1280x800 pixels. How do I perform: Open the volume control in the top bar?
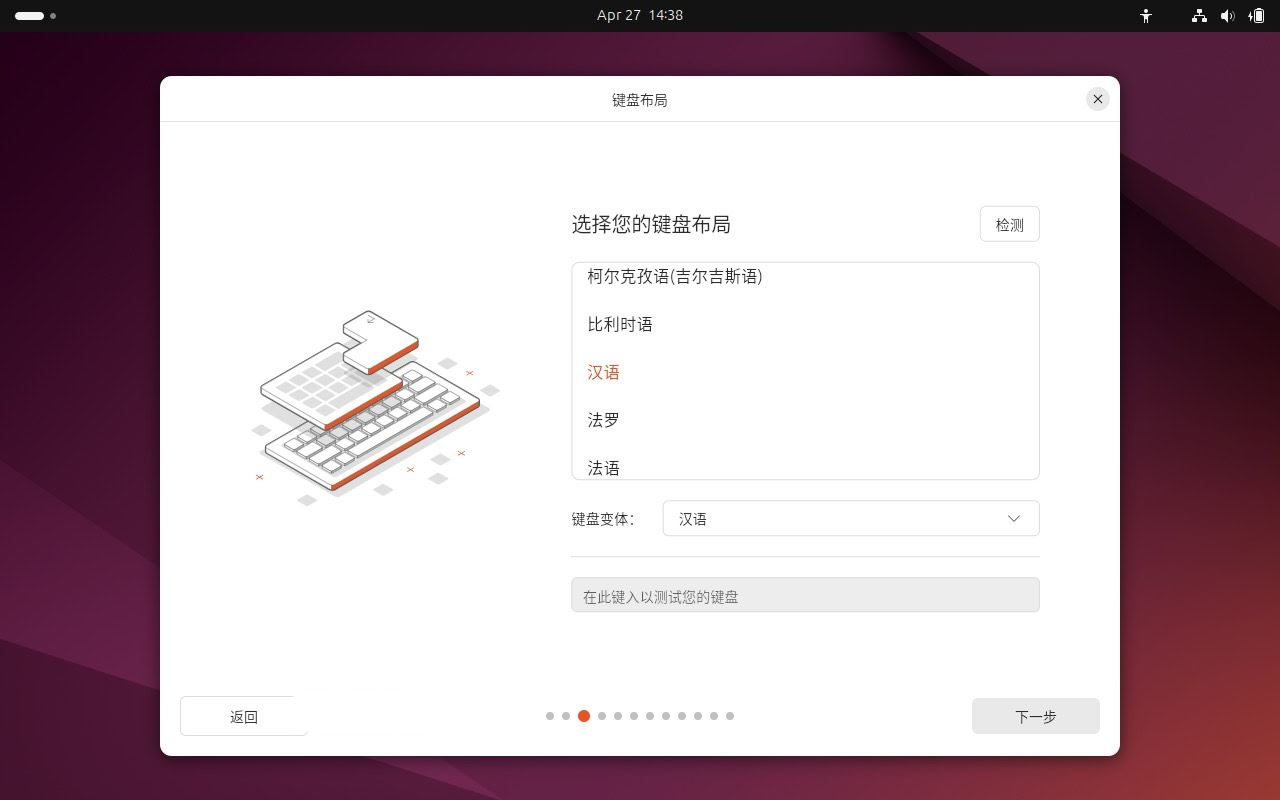pos(1228,16)
